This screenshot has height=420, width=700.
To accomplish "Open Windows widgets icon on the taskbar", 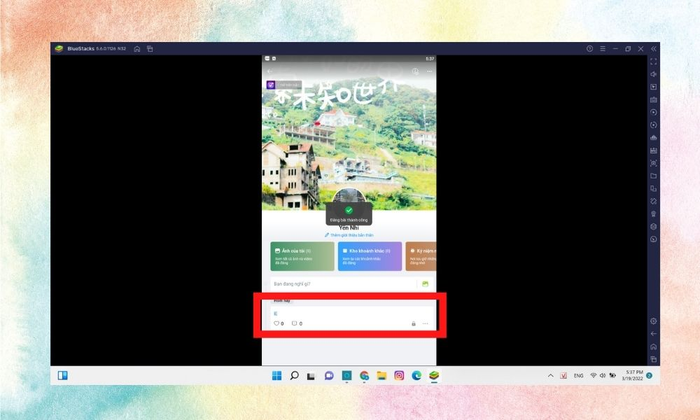I will 62,375.
